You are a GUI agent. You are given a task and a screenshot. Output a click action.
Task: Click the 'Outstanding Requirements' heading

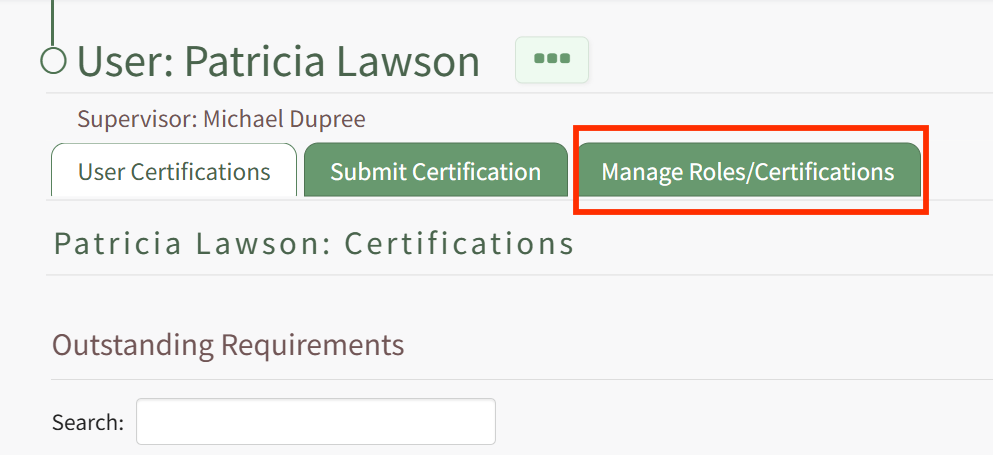pos(228,345)
